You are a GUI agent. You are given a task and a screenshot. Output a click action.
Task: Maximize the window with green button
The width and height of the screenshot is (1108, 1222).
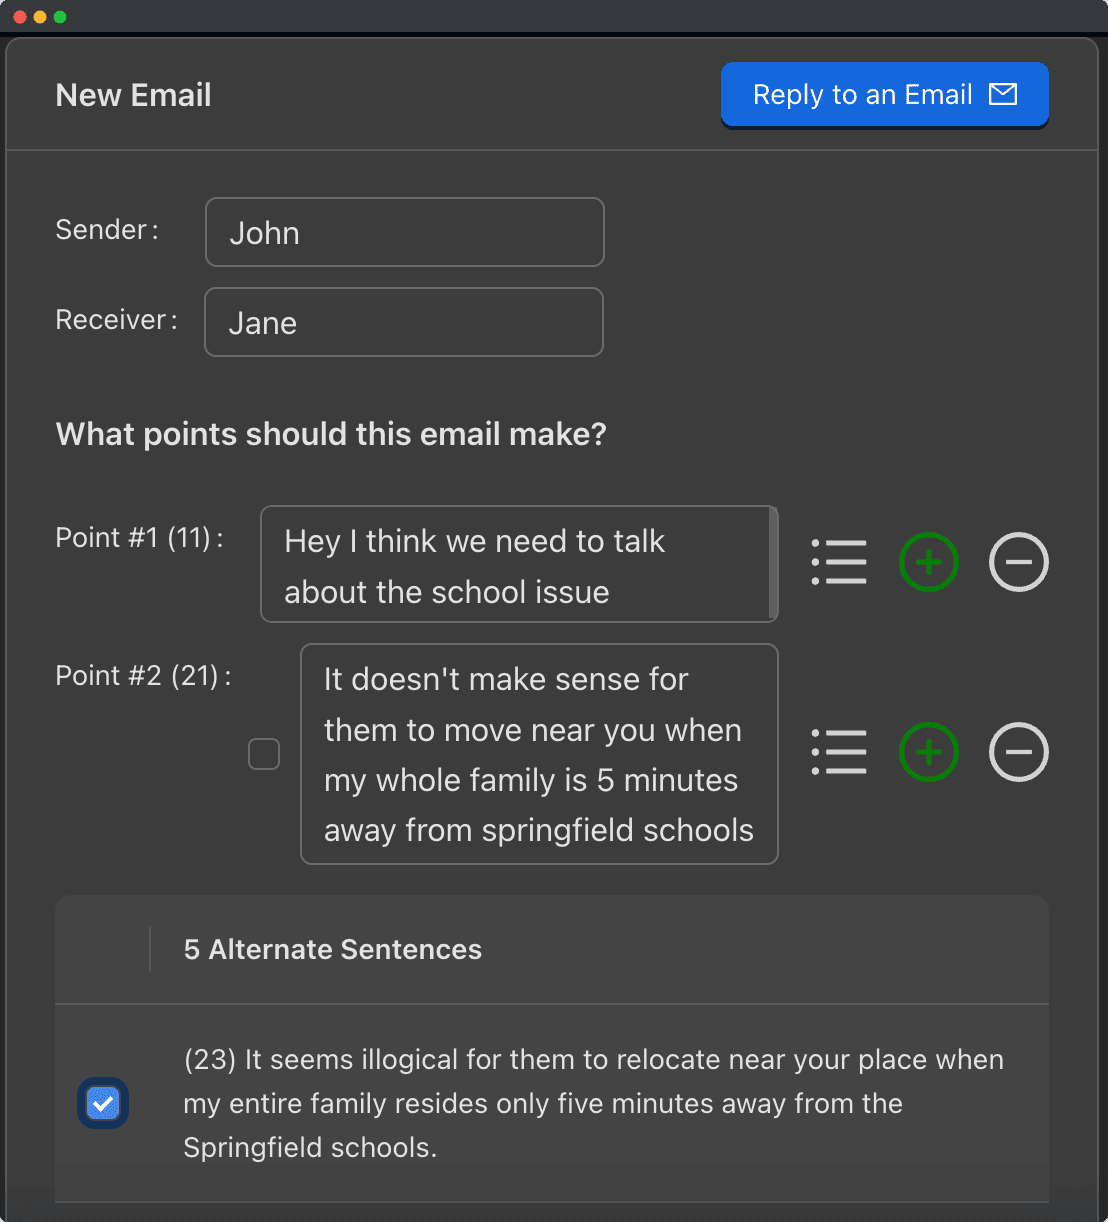[x=60, y=17]
